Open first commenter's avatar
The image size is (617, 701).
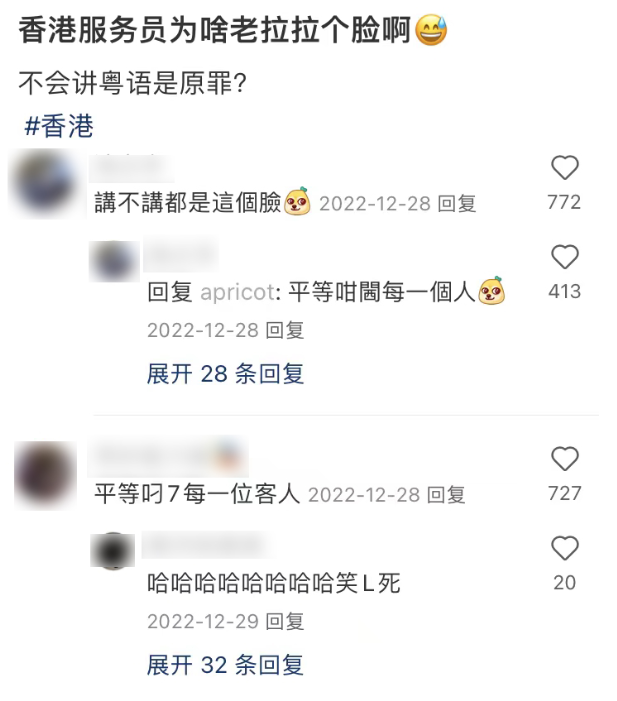[45, 184]
